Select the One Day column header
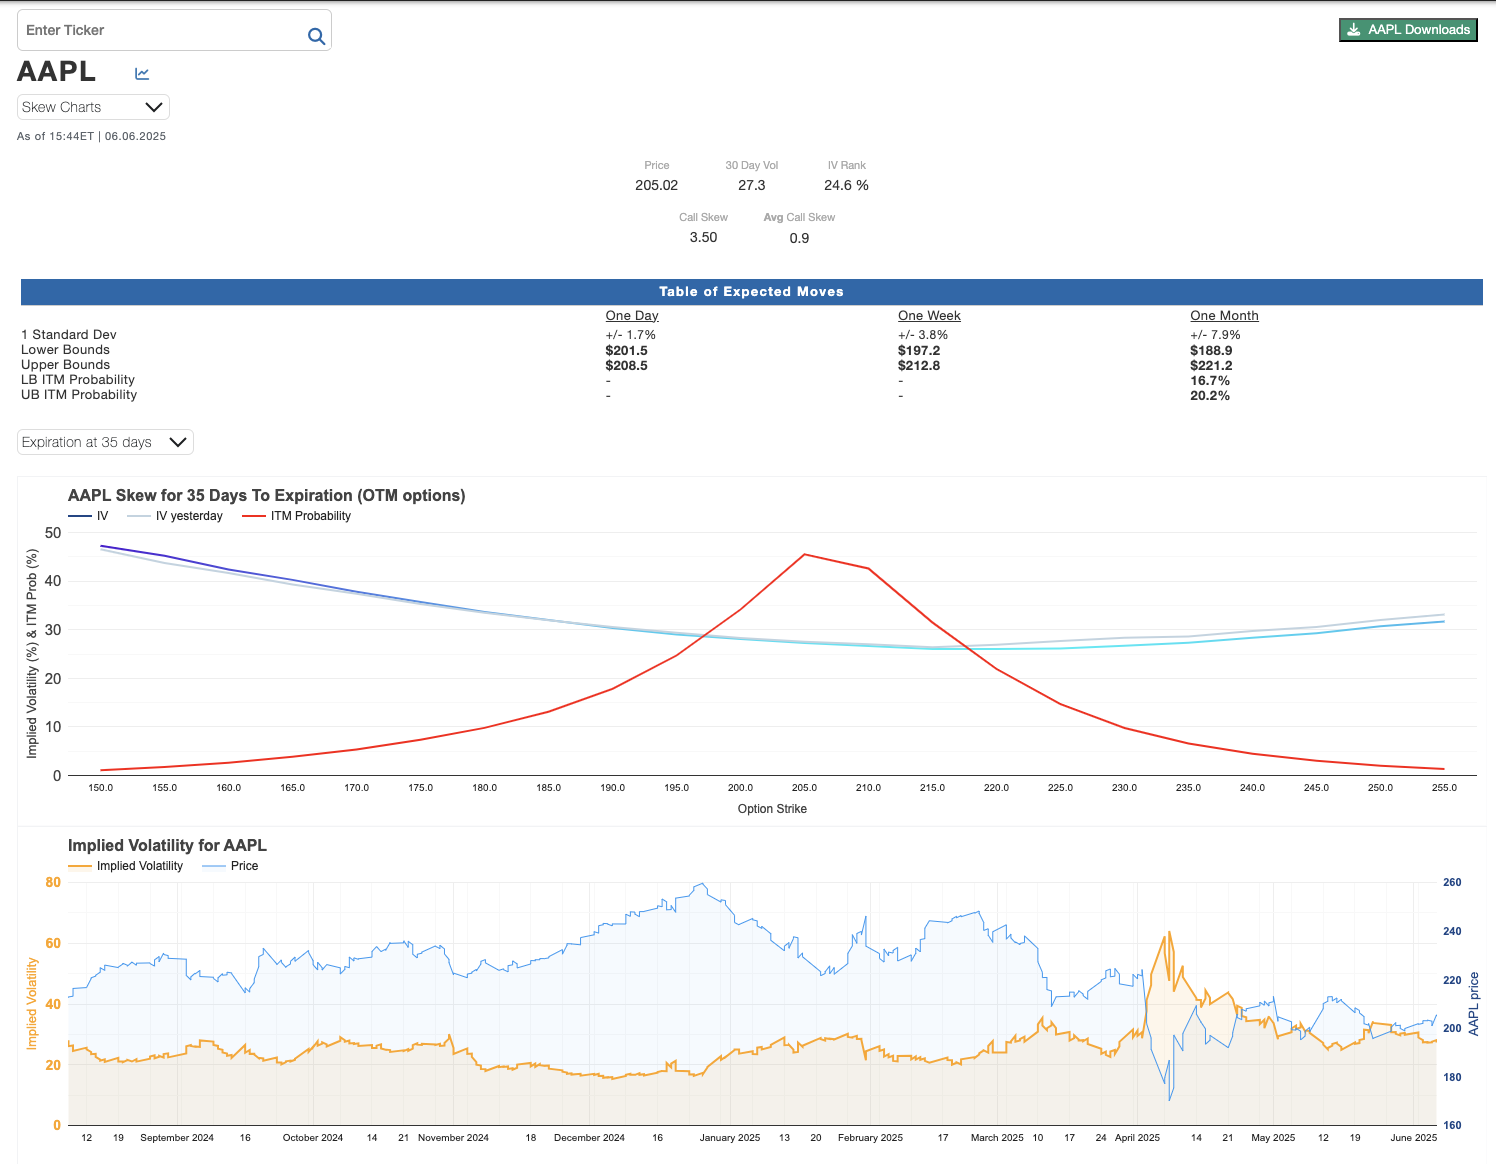 631,316
